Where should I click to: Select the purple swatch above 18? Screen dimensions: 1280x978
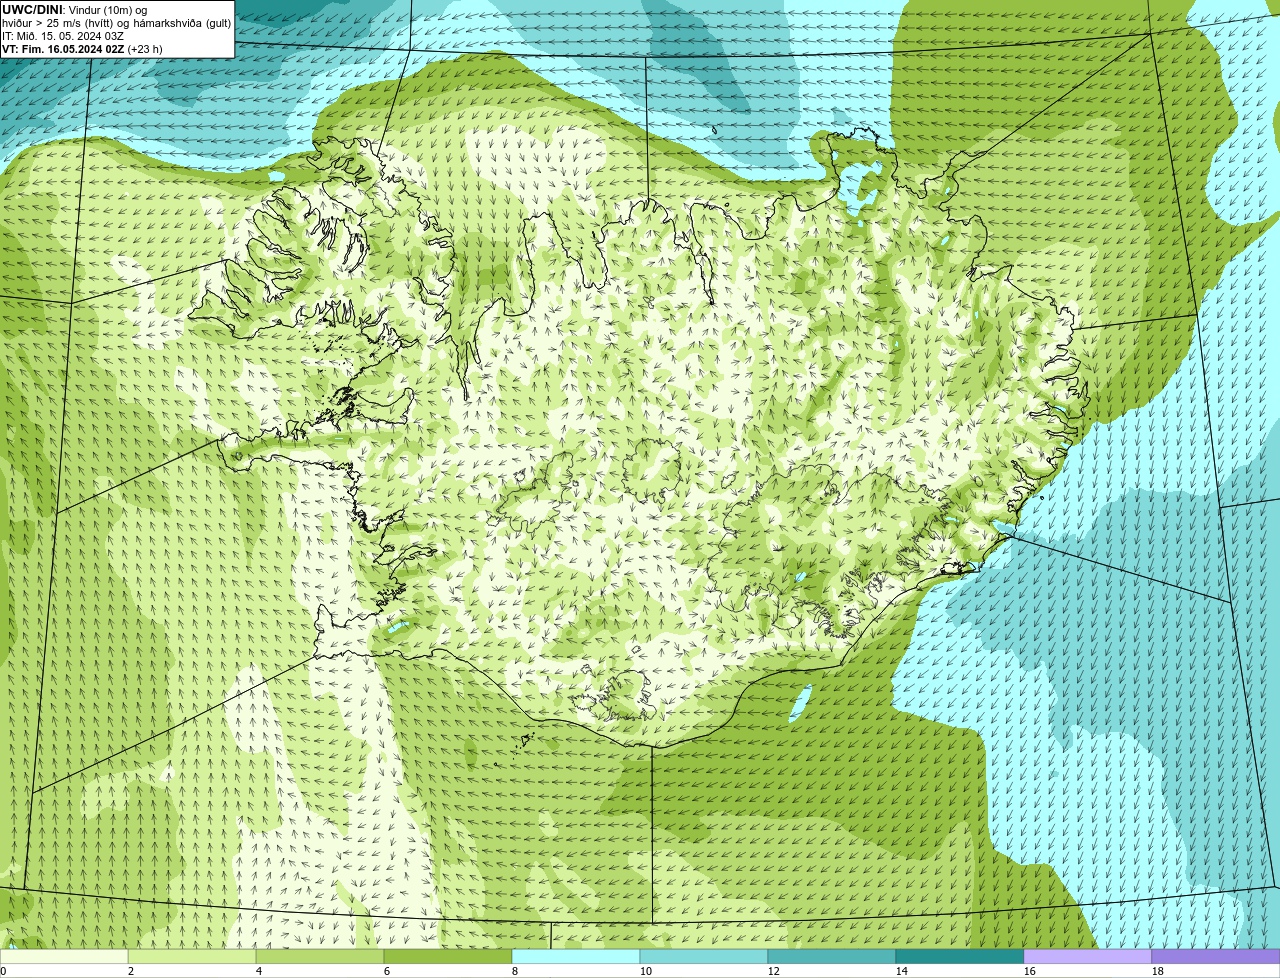click(1216, 957)
